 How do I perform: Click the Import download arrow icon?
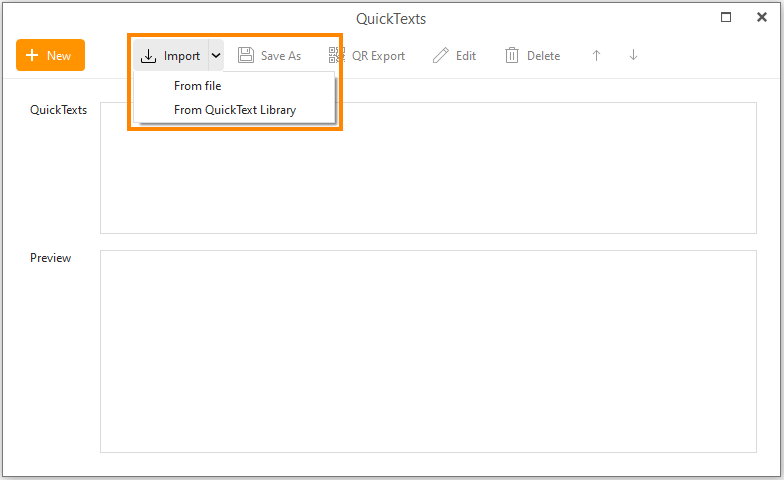[149, 56]
